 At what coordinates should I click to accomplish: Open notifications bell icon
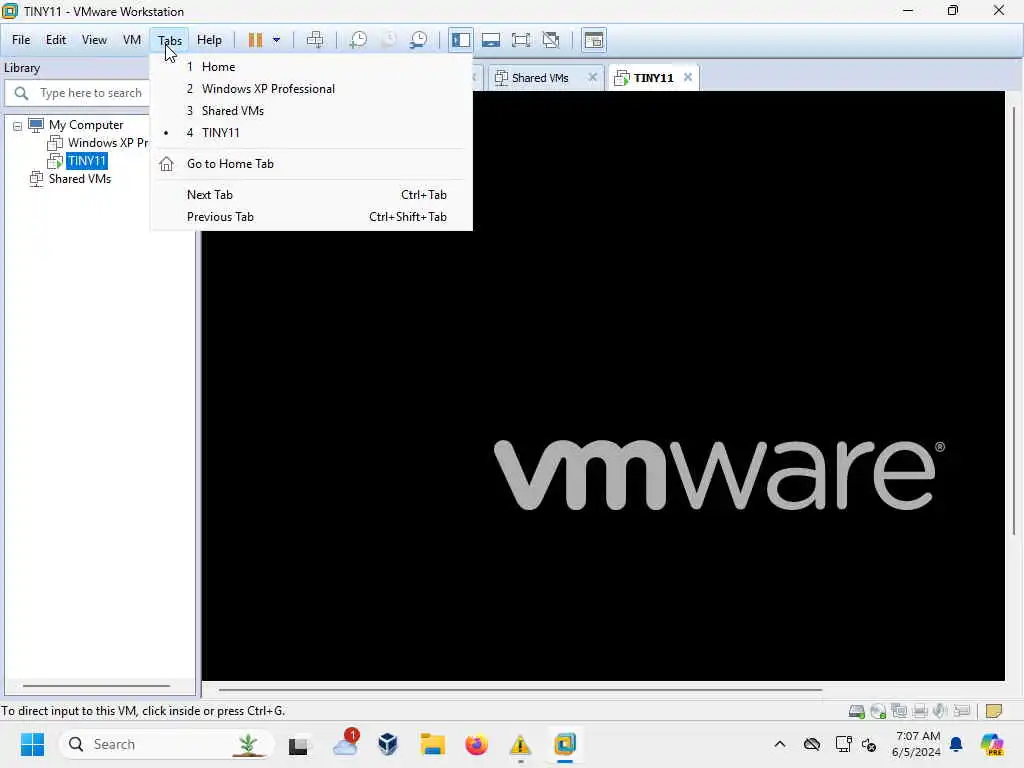point(956,744)
